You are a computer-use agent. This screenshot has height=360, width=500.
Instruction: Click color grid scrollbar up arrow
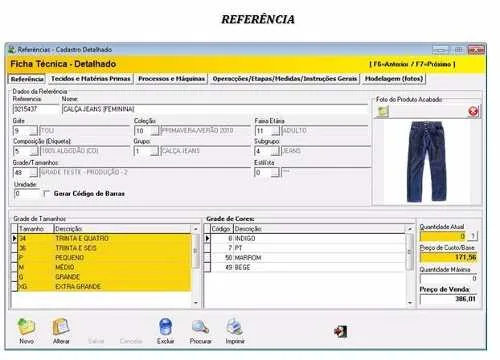[x=410, y=229]
